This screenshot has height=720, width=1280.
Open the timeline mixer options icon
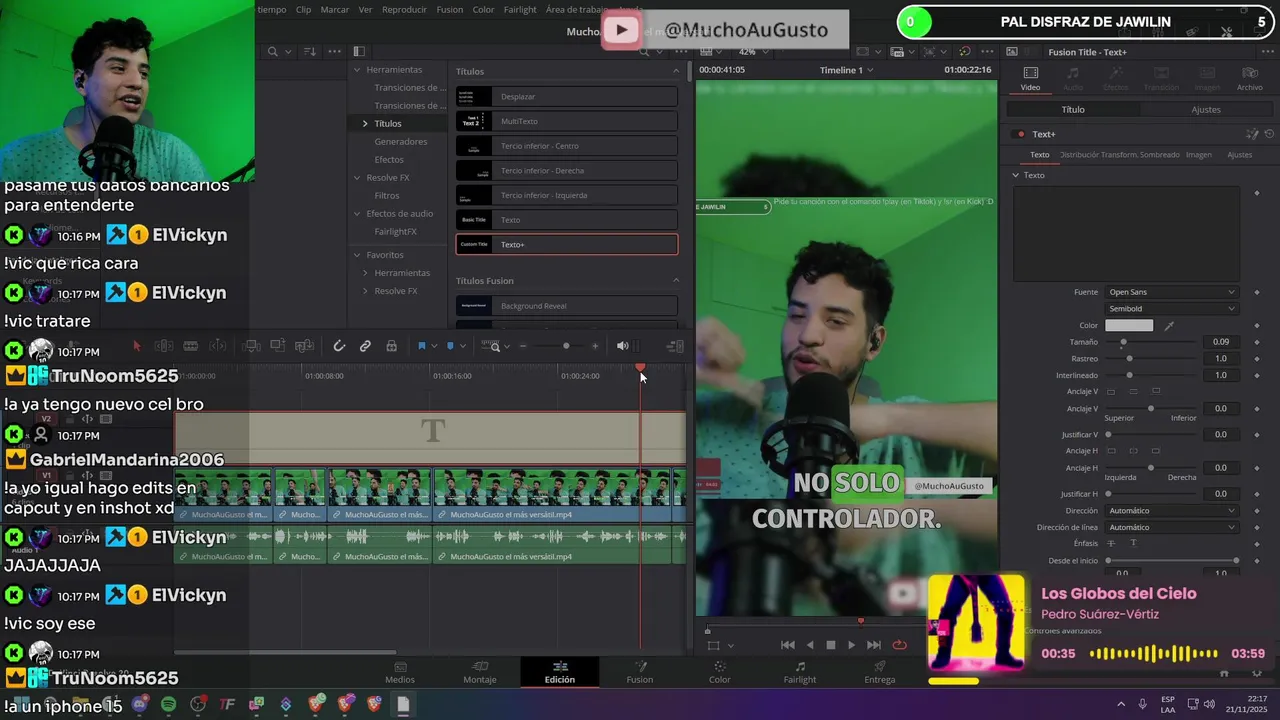point(675,346)
